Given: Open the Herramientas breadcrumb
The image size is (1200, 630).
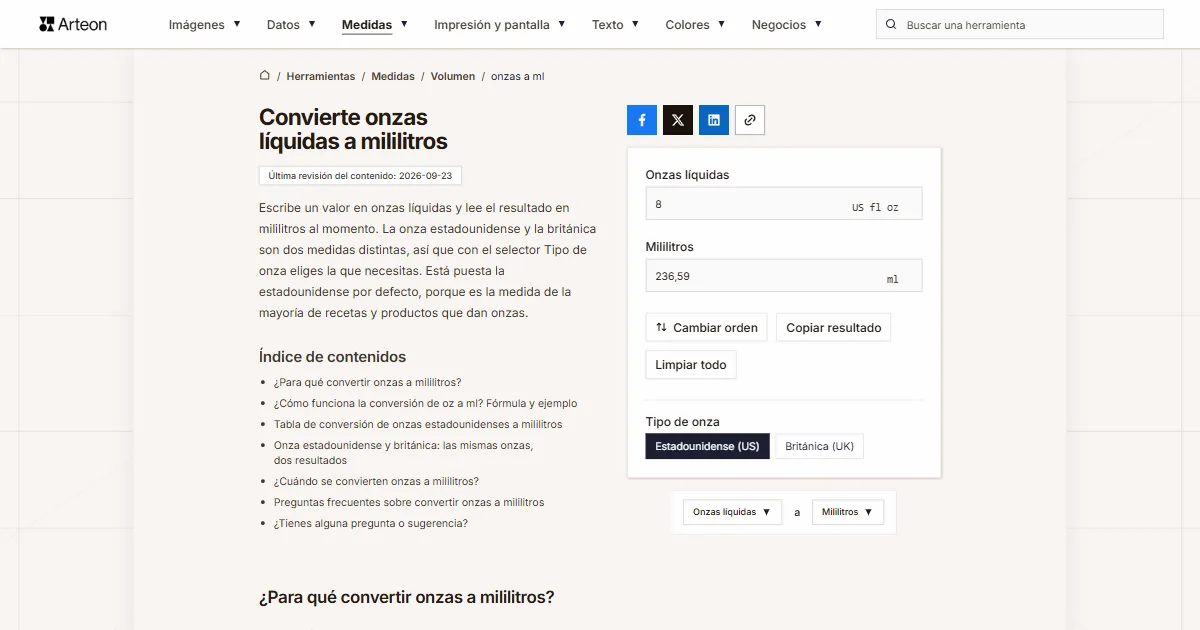Looking at the screenshot, I should click(320, 76).
